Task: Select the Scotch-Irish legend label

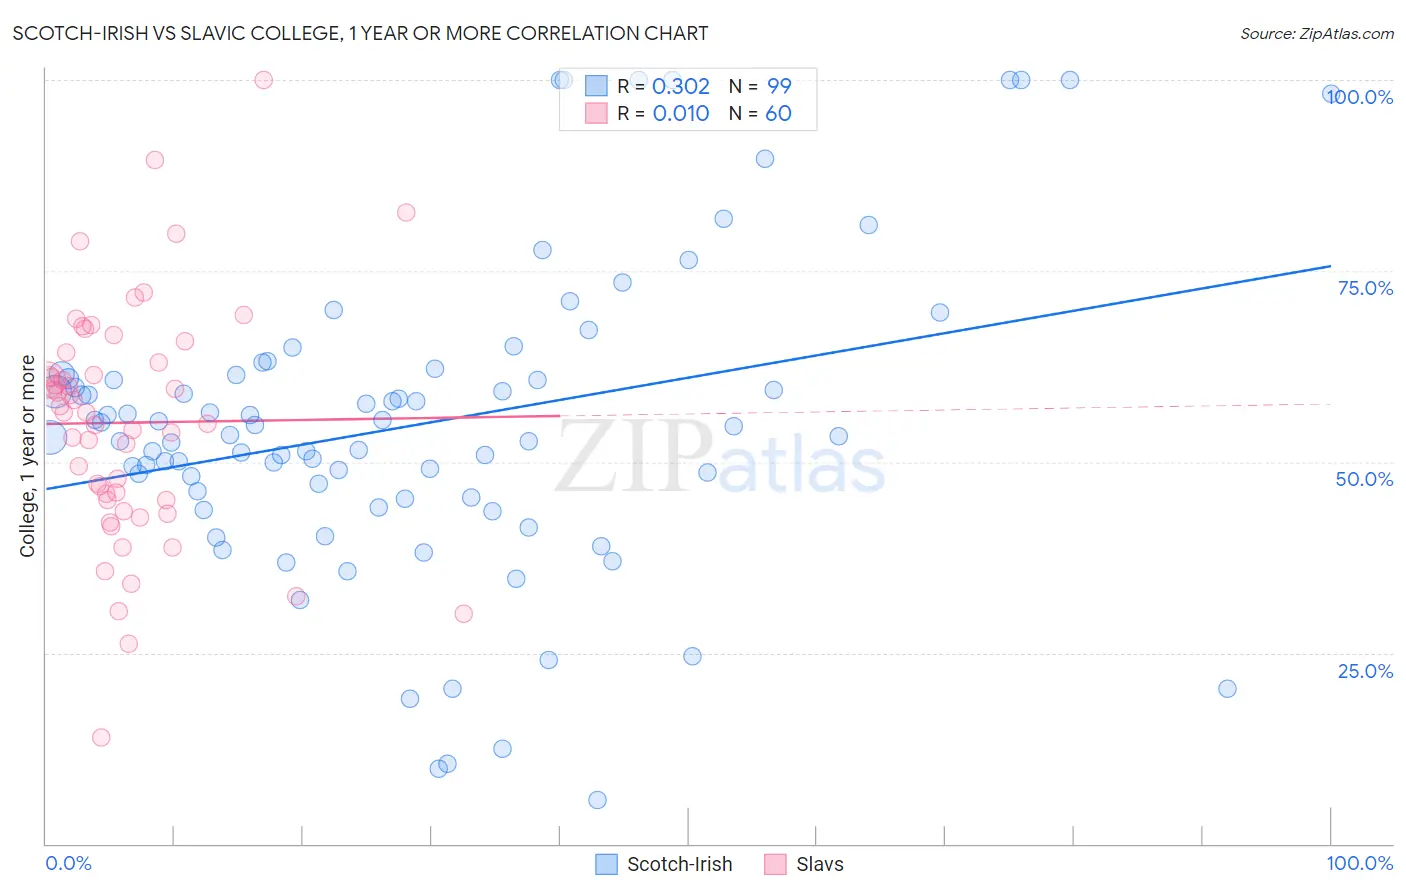Action: pos(679,864)
